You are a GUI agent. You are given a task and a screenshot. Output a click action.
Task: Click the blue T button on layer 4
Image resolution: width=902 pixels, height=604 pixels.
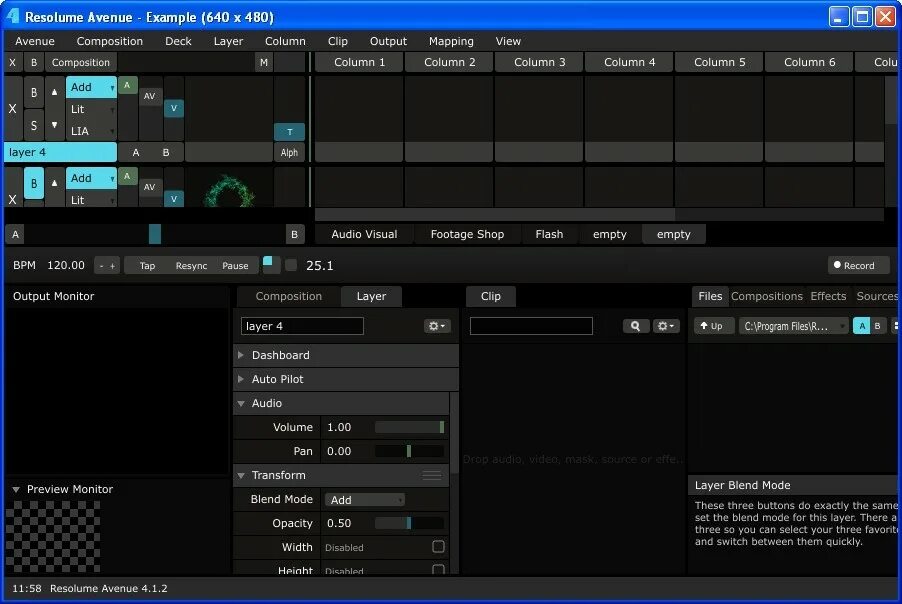click(x=289, y=132)
